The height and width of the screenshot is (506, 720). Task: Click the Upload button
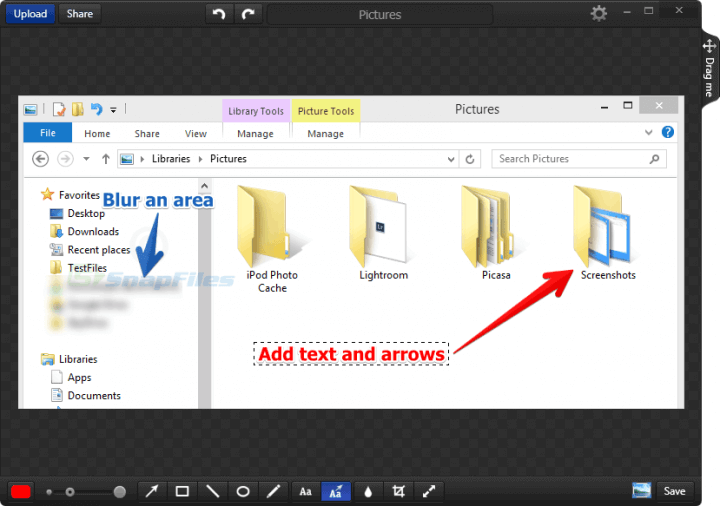(30, 14)
